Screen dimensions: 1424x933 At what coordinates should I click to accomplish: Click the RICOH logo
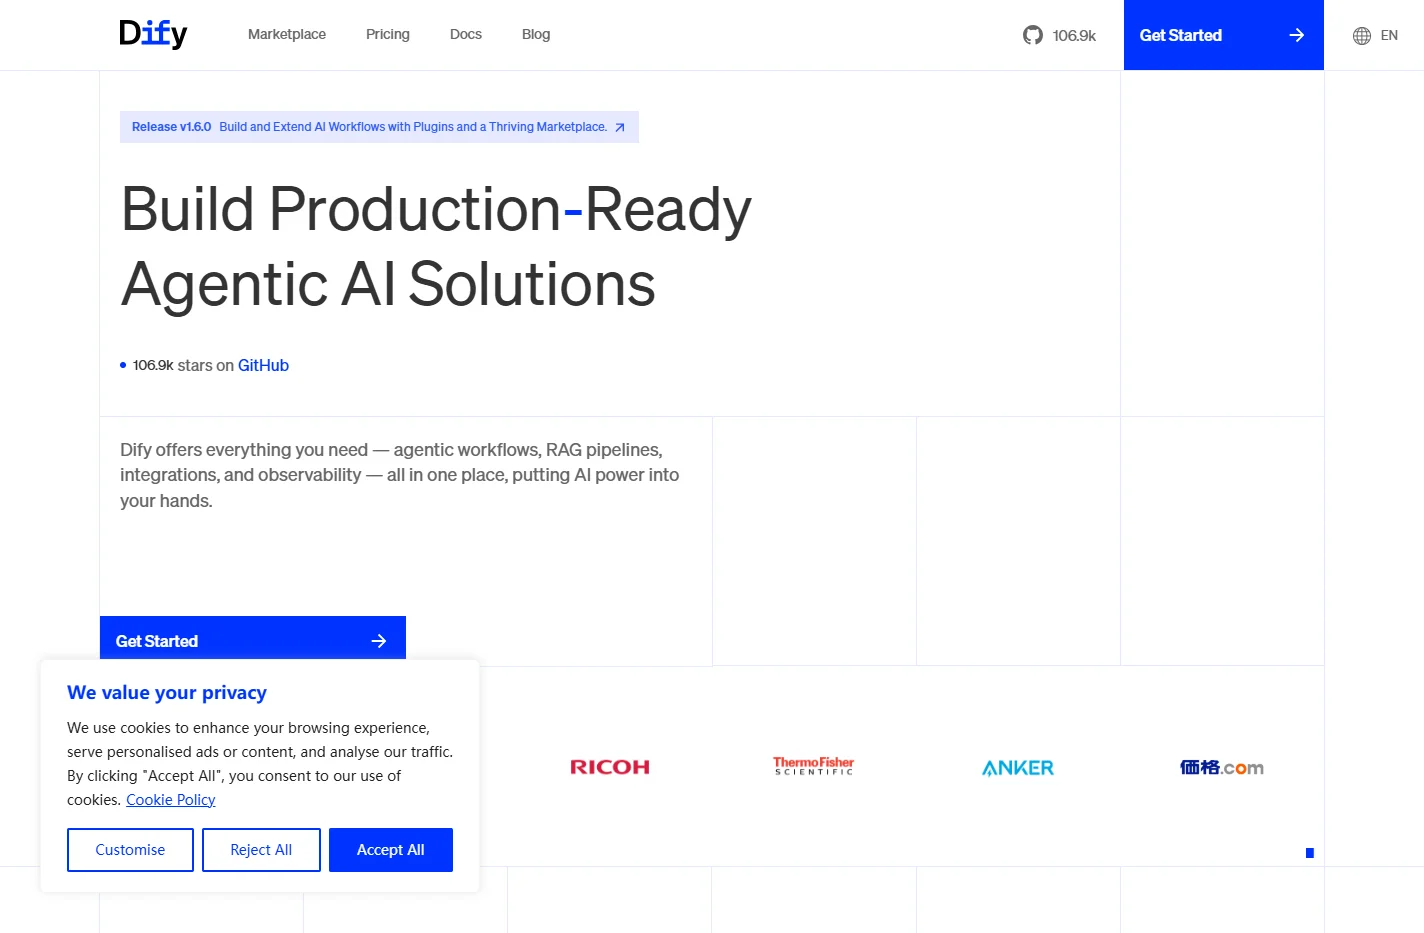pyautogui.click(x=610, y=767)
